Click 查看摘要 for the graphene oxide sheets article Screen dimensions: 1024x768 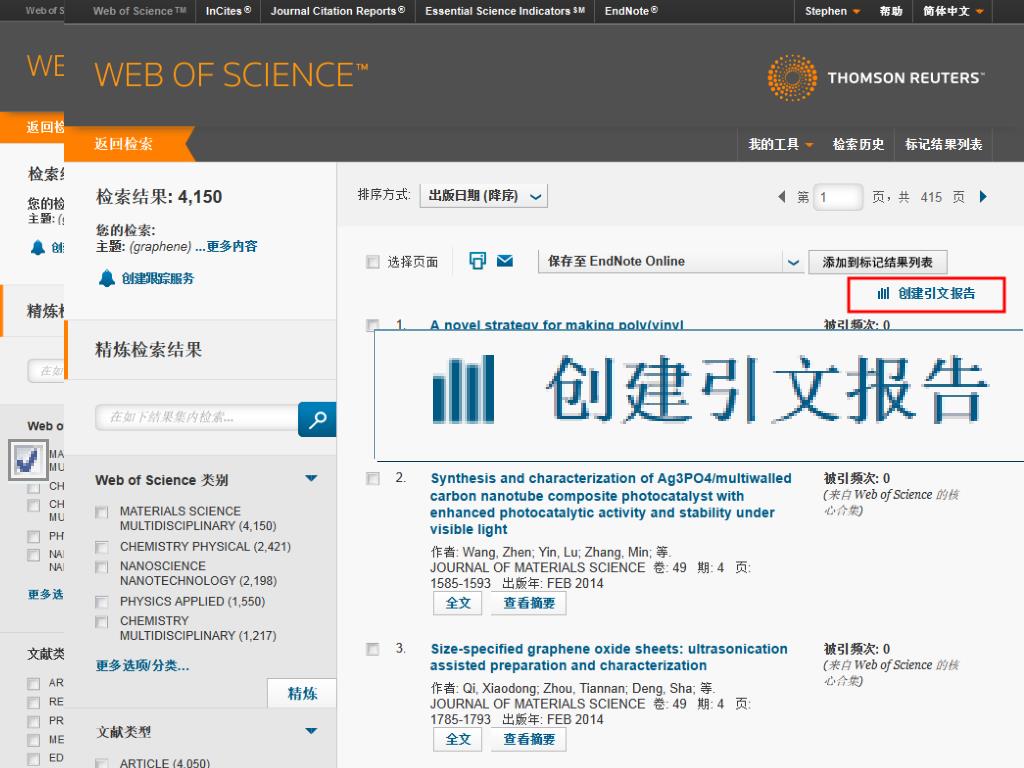click(x=528, y=739)
